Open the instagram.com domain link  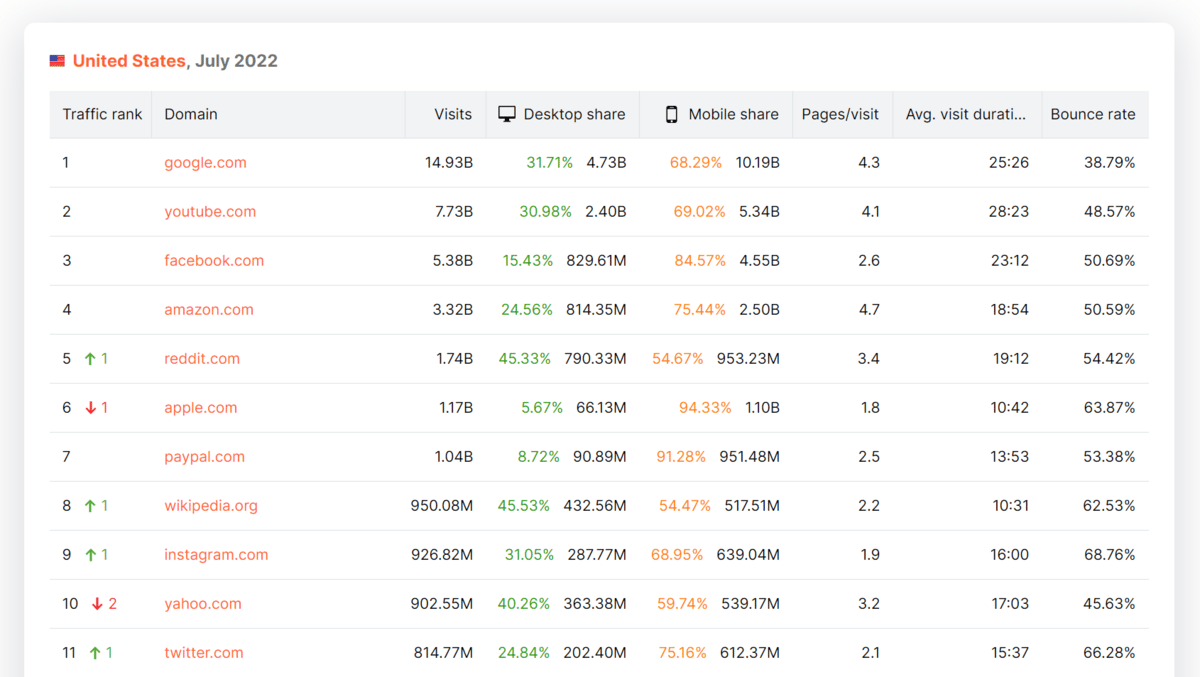216,554
